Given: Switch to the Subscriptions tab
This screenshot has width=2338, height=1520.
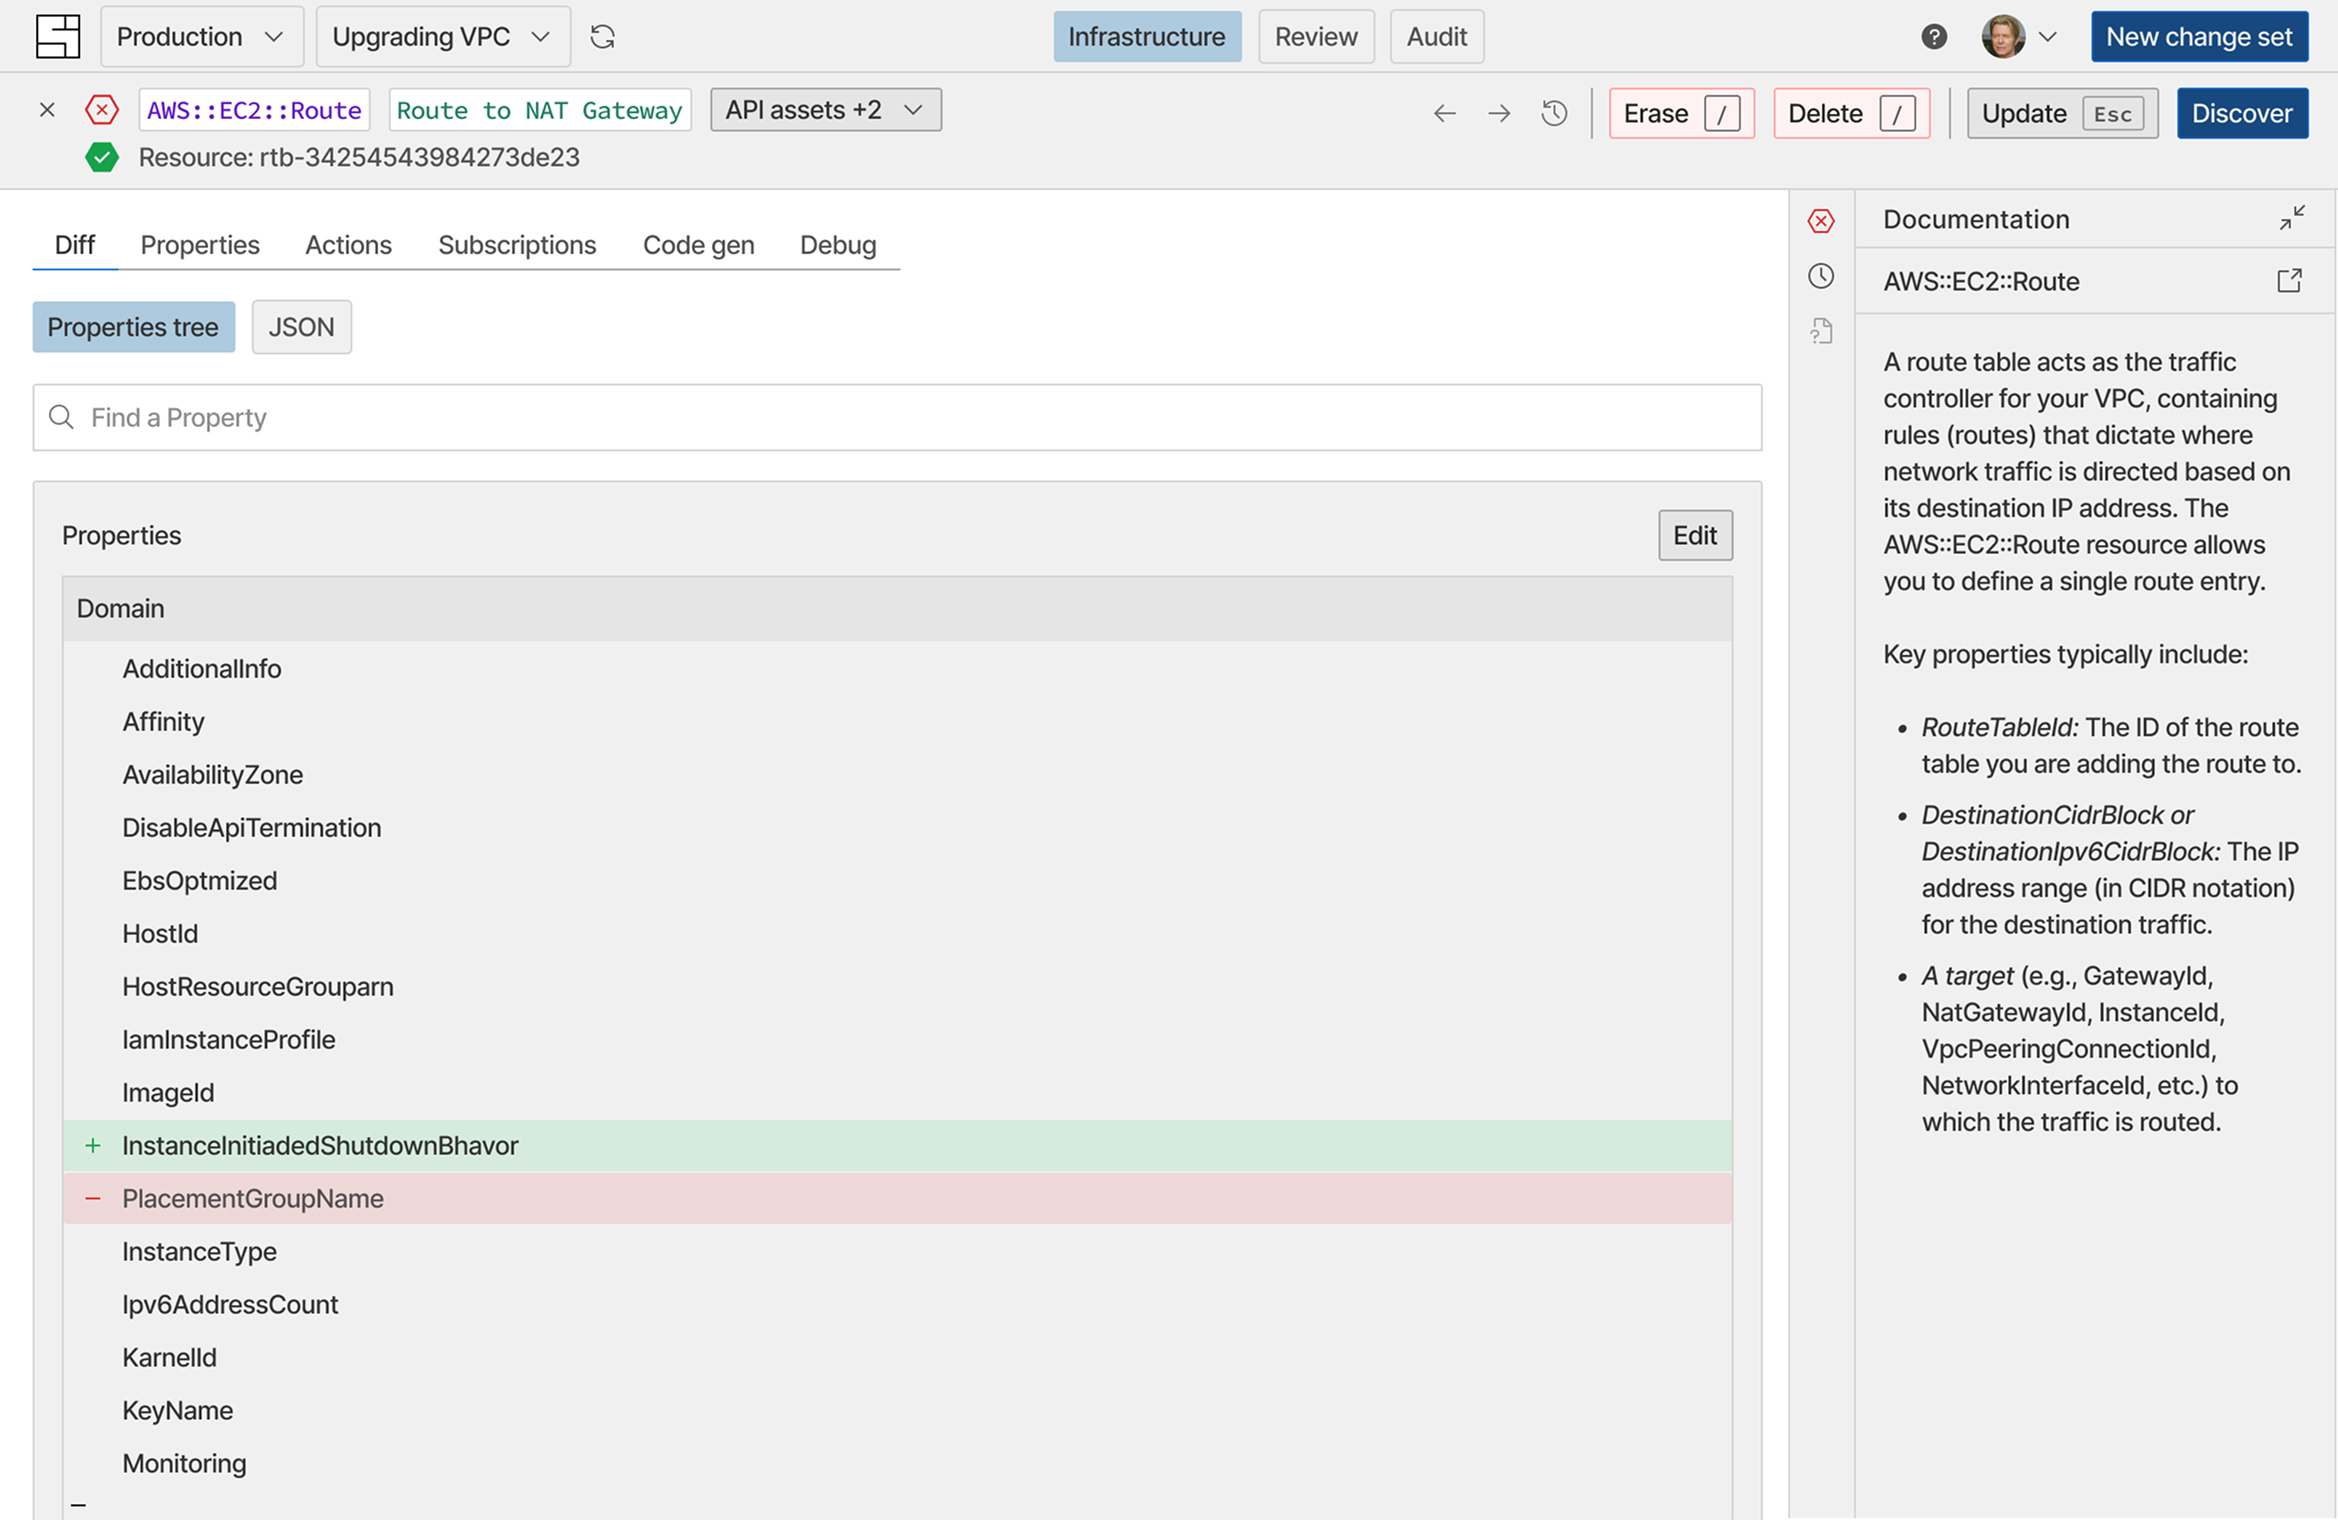Looking at the screenshot, I should (x=516, y=245).
